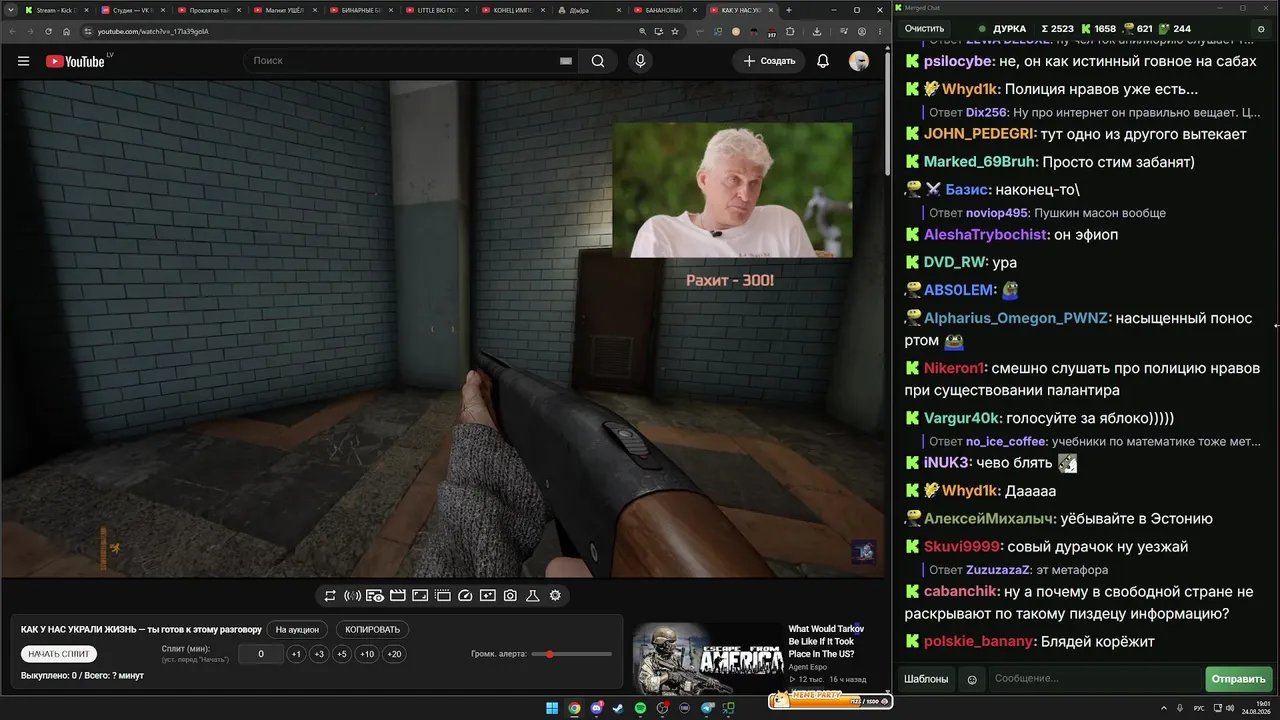Open the YouTube account avatar menu
1280x720 pixels.
pos(859,61)
